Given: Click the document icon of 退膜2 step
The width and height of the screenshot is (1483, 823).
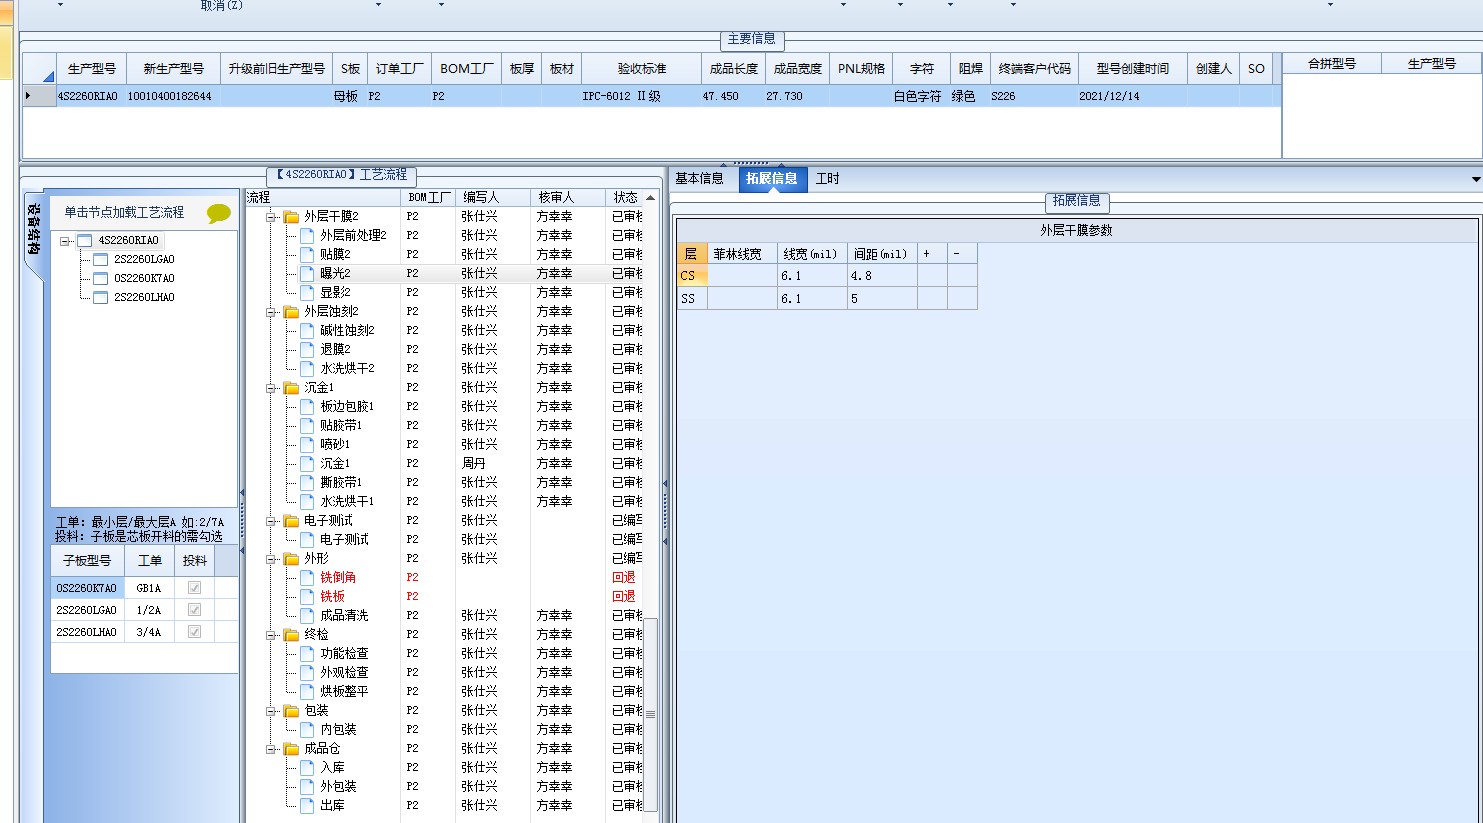Looking at the screenshot, I should [x=307, y=350].
